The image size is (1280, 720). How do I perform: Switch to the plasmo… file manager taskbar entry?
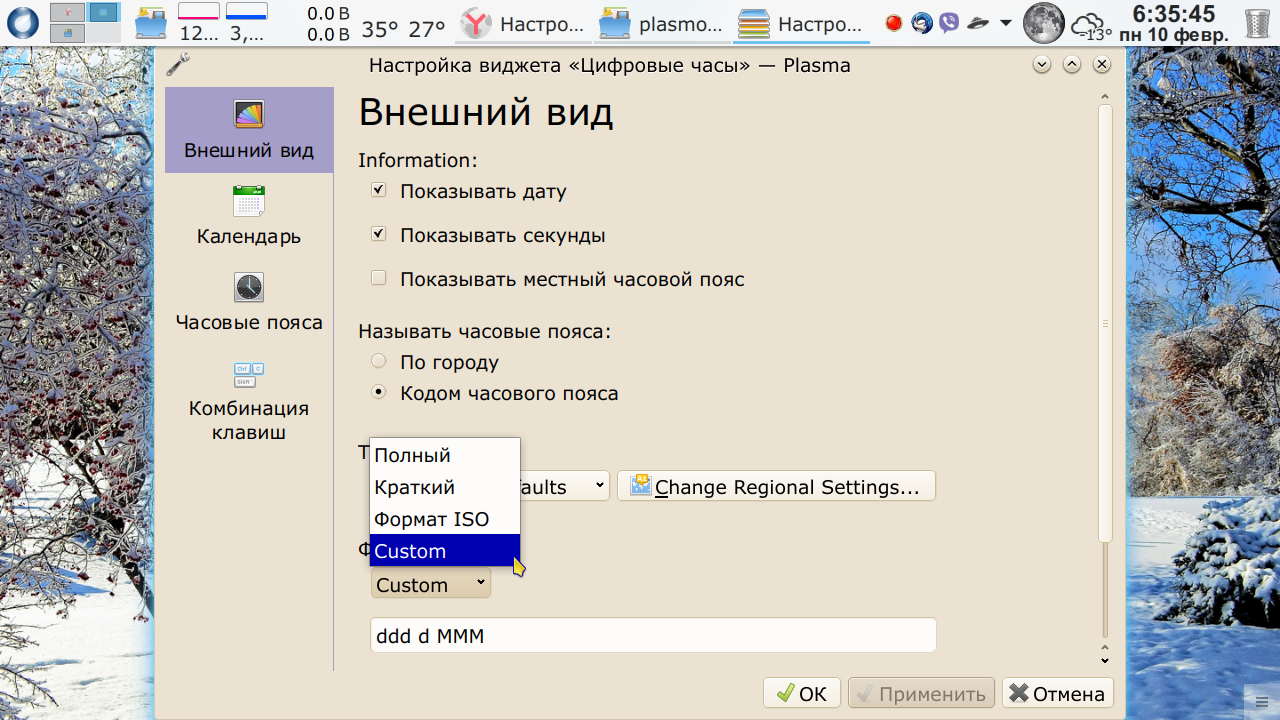[x=664, y=23]
